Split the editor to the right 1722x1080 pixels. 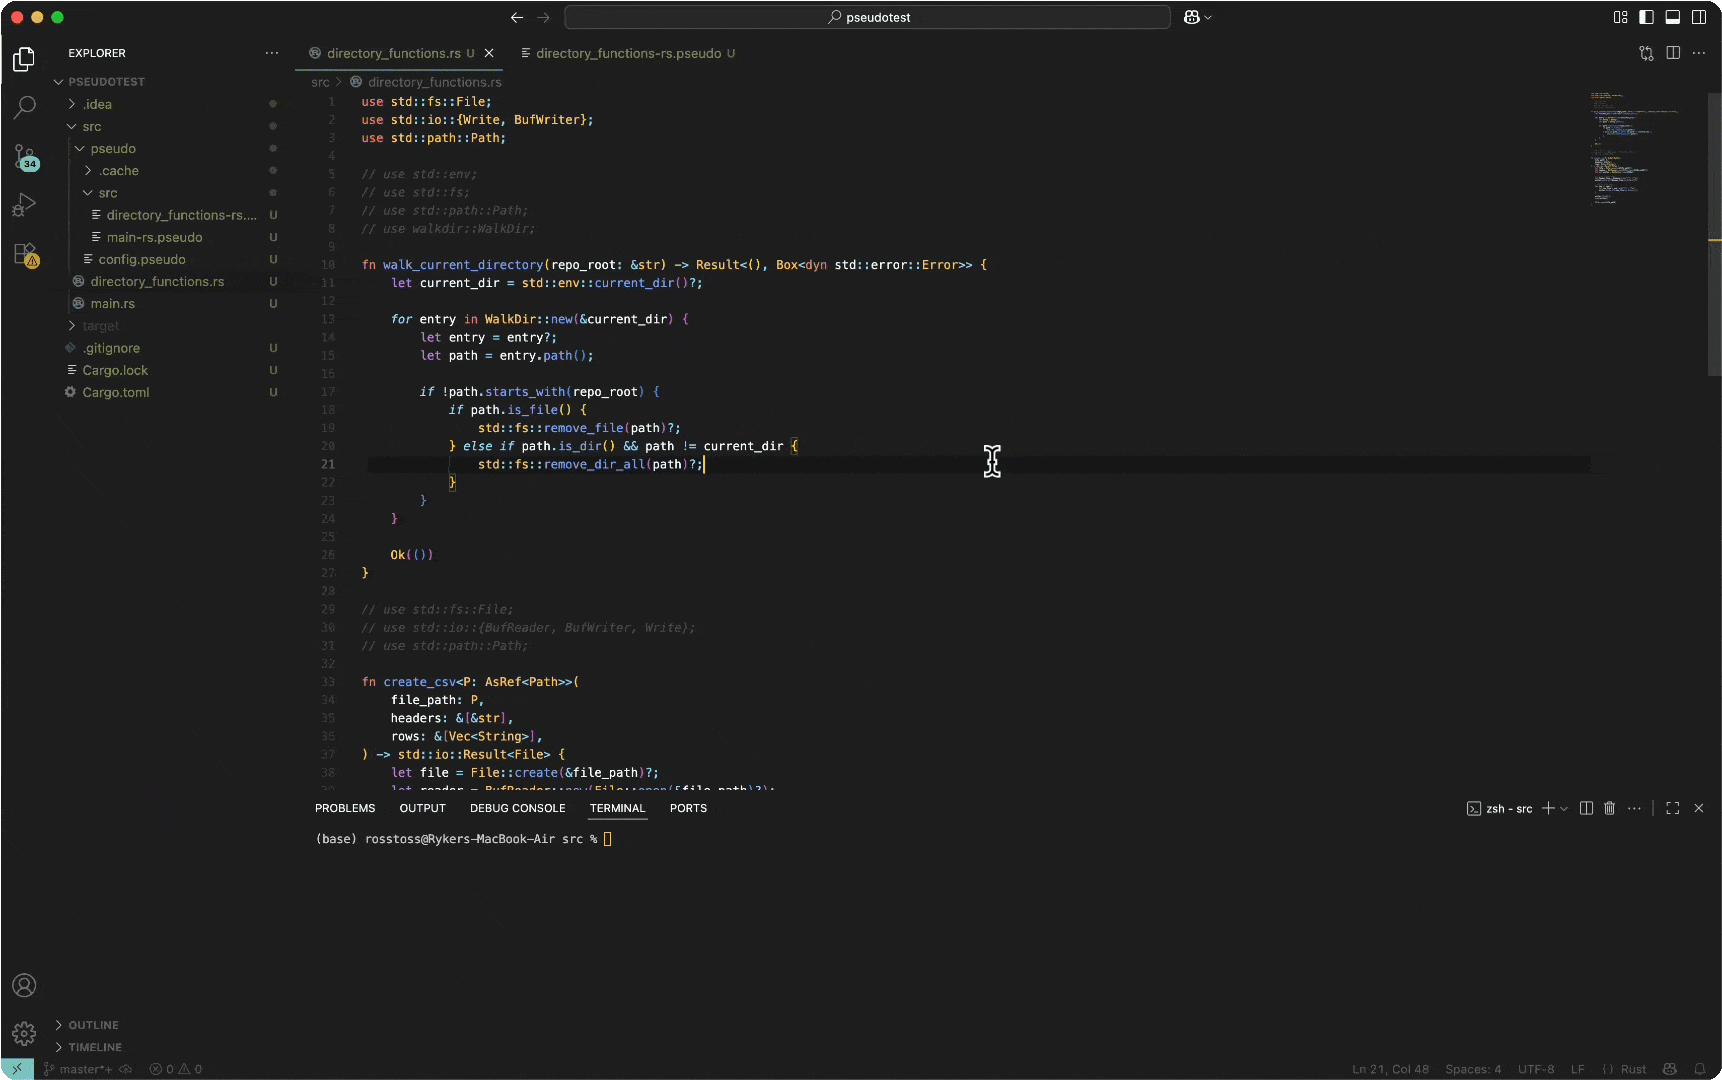(x=1673, y=53)
